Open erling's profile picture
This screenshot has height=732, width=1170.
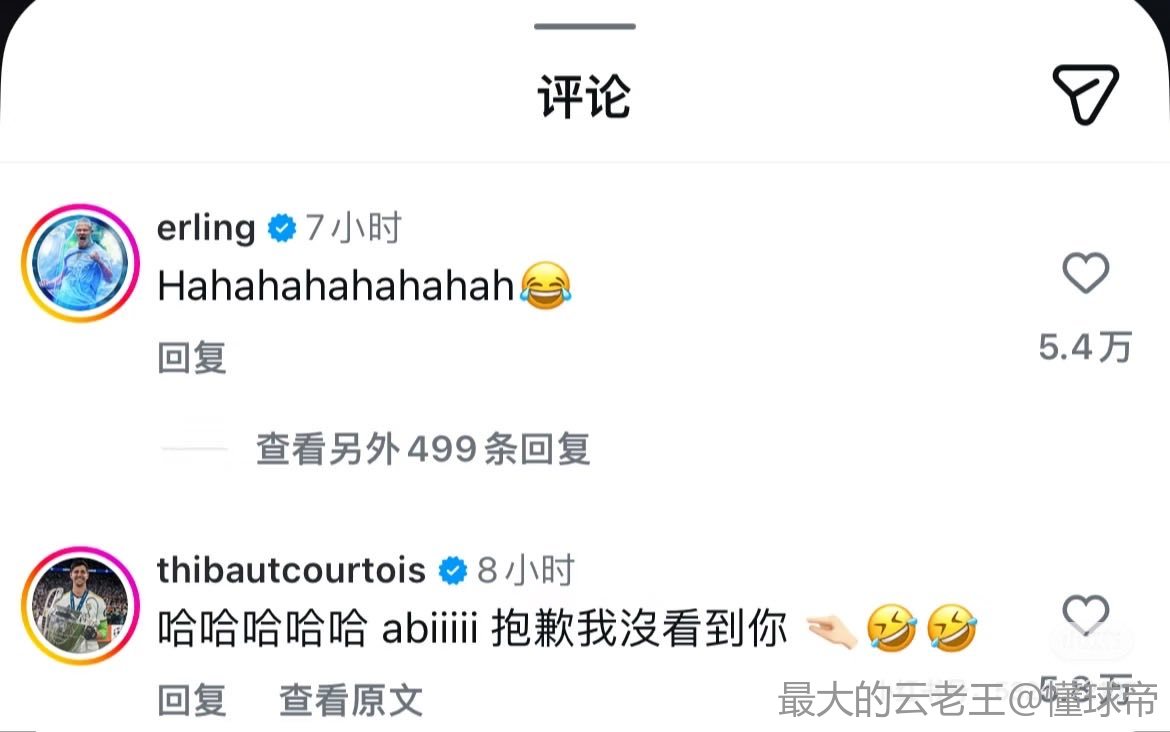(81, 263)
